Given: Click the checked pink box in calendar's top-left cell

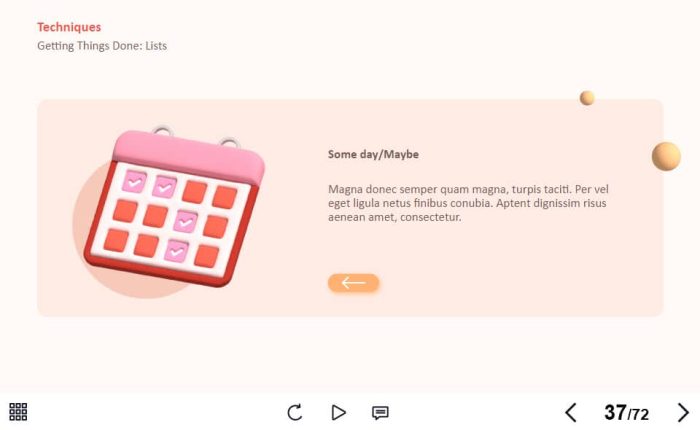Looking at the screenshot, I should pos(134,181).
